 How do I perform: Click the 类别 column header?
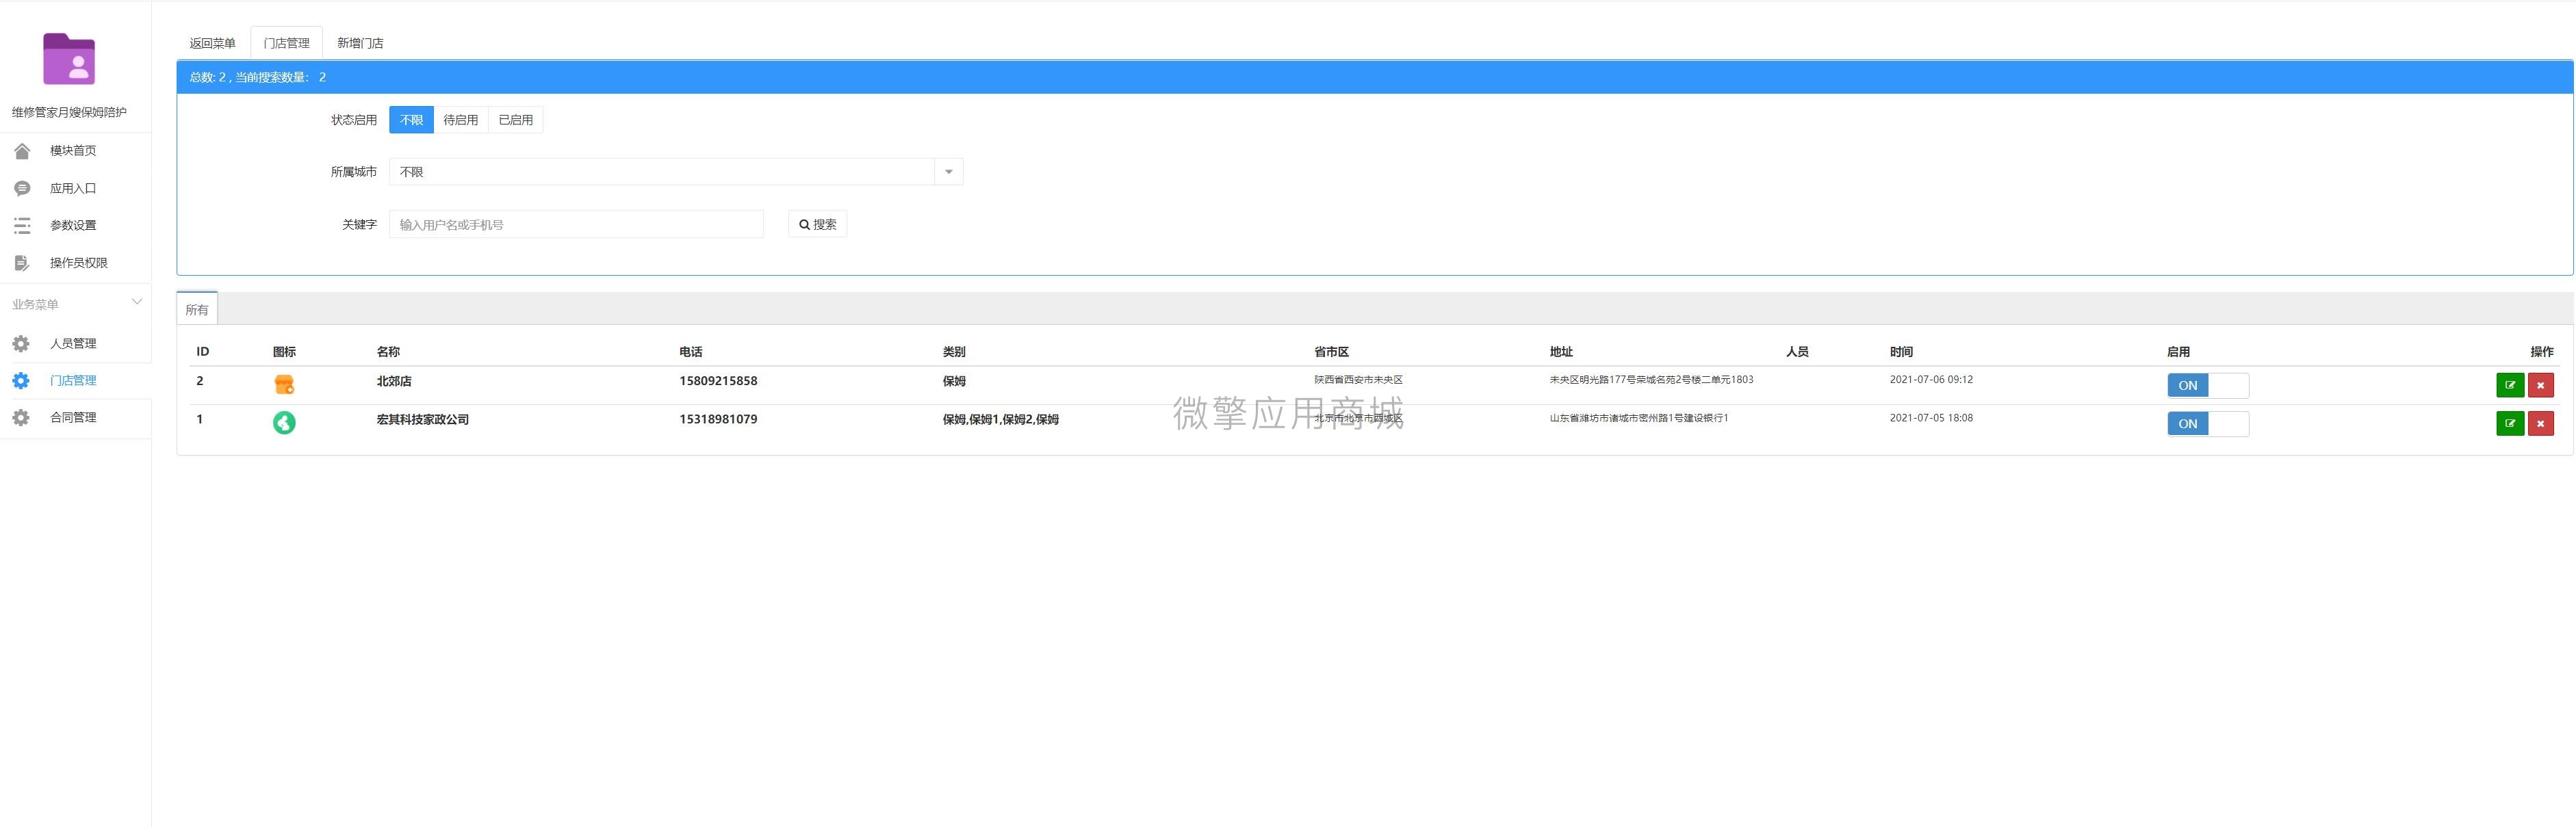click(953, 352)
